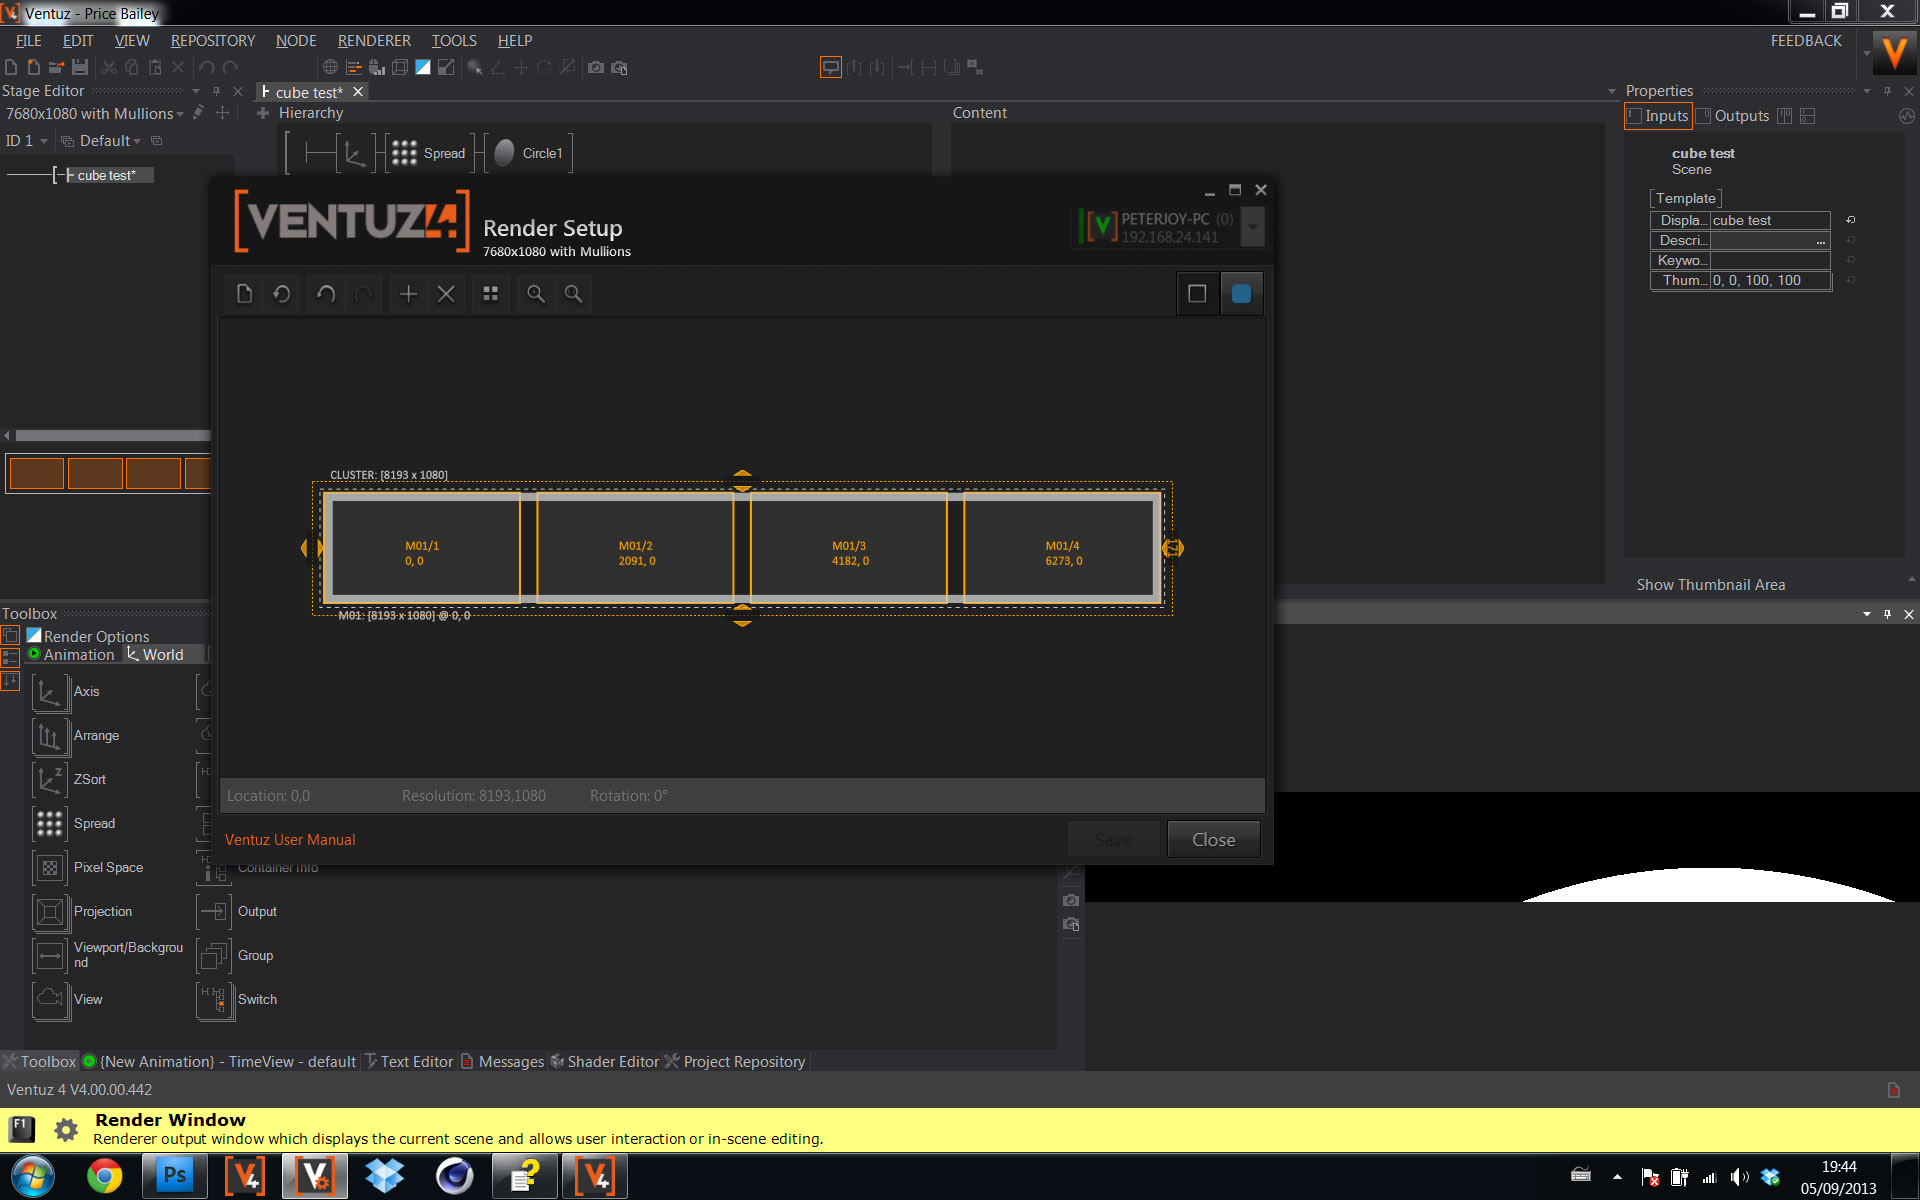This screenshot has height=1200, width=1920.
Task: Open the Default layout dropdown in the Stage Editor
Action: [137, 141]
